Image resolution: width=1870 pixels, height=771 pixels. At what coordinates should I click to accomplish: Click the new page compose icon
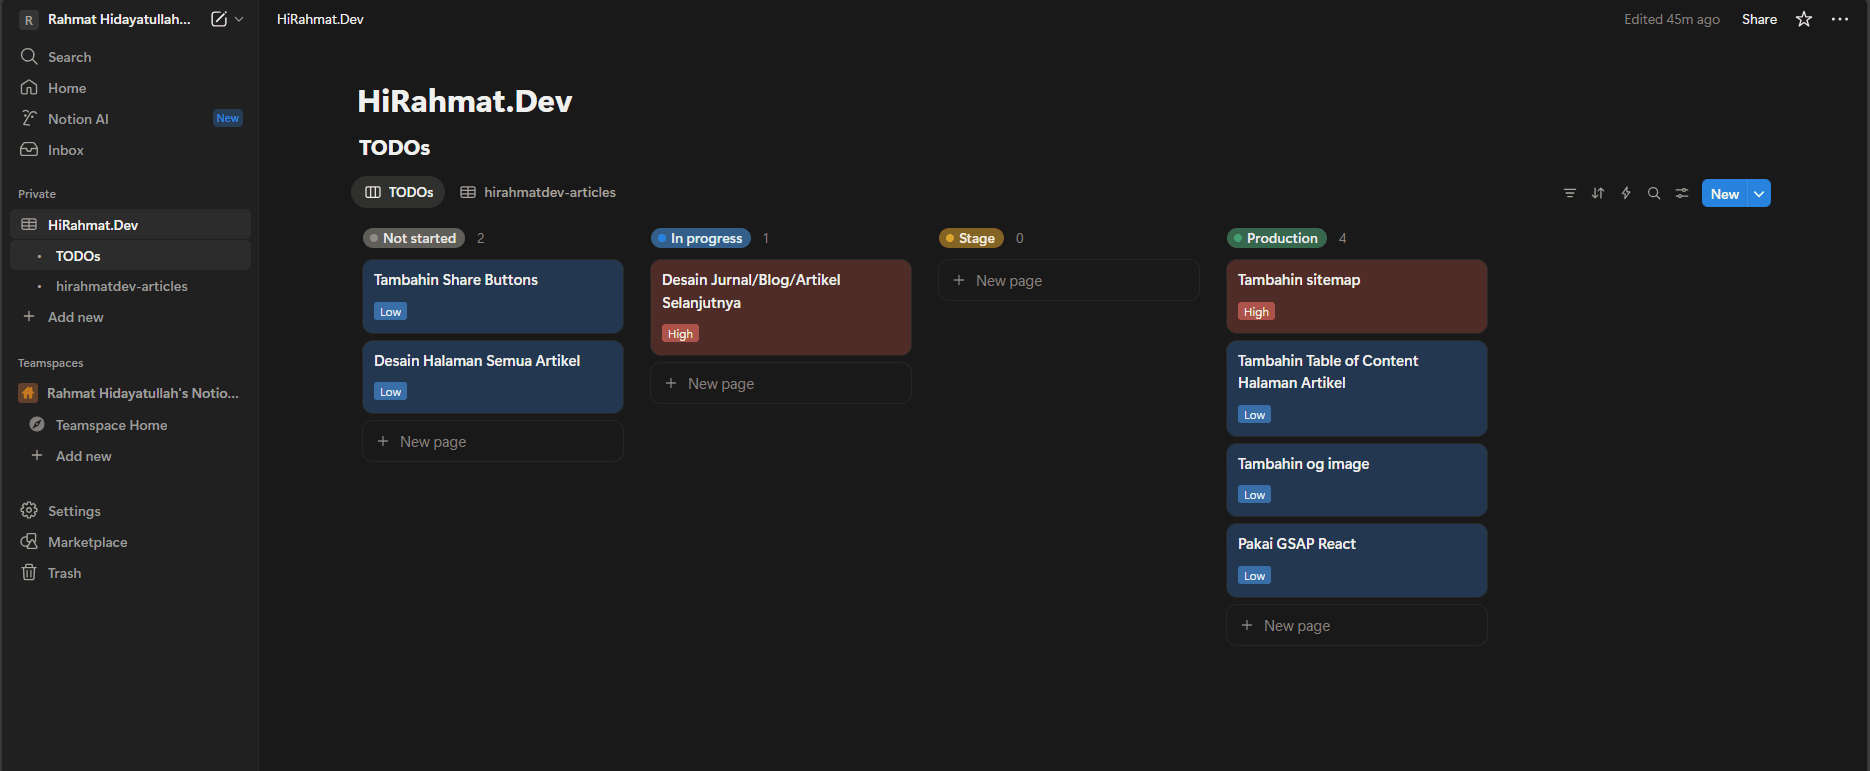pos(218,19)
